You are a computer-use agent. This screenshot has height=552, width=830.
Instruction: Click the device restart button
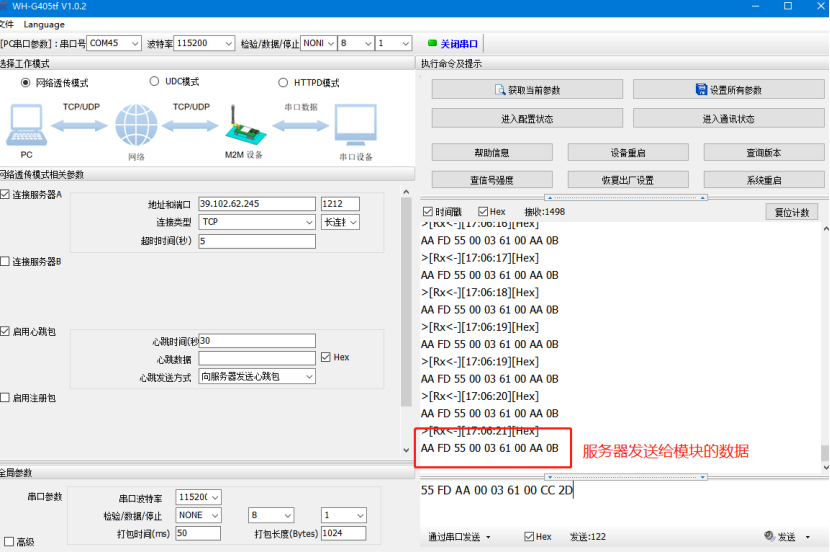tap(628, 153)
